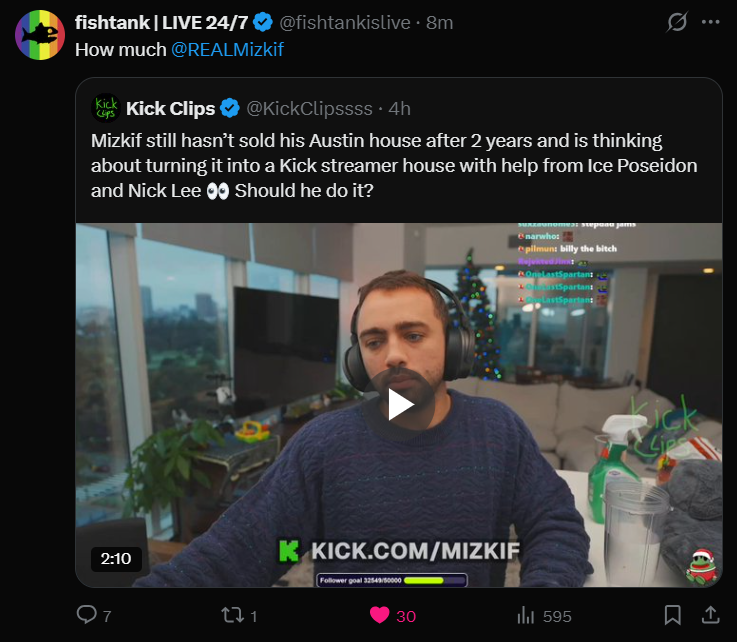Open Kick Clips avatar in quoted post

click(x=106, y=108)
